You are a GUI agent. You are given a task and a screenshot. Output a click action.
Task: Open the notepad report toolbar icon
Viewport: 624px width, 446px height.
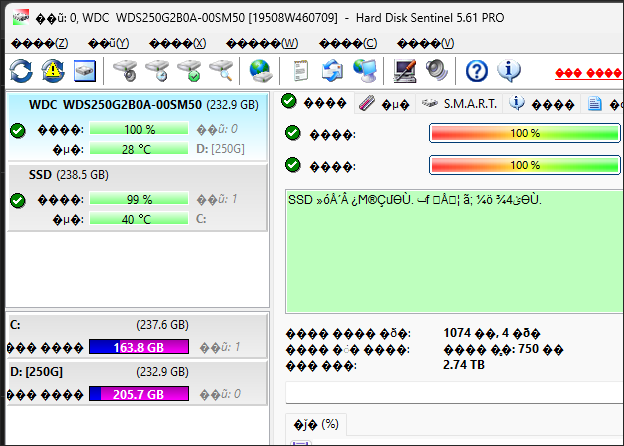pyautogui.click(x=300, y=71)
